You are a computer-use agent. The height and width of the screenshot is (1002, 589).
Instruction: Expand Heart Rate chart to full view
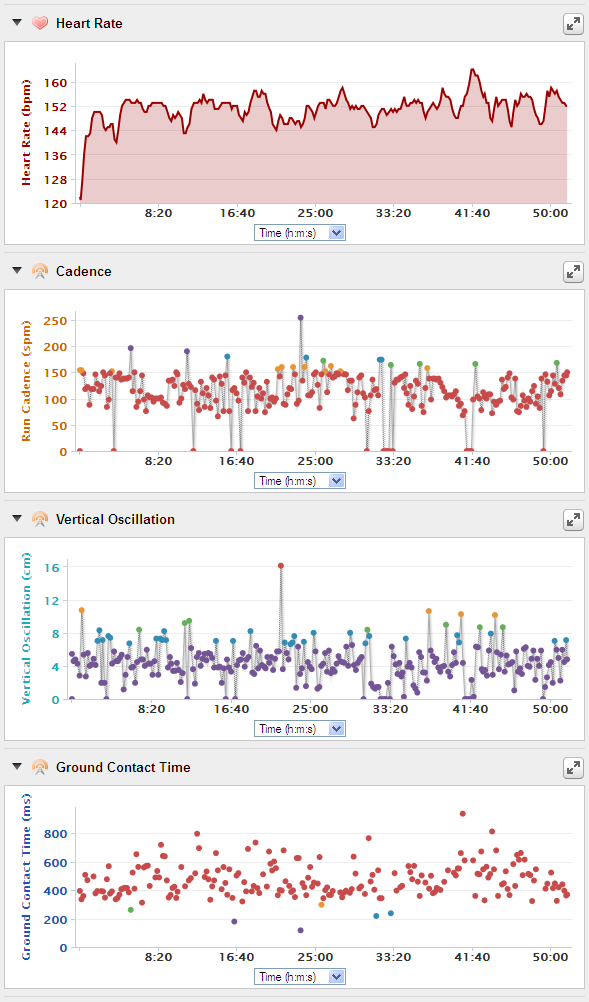573,24
